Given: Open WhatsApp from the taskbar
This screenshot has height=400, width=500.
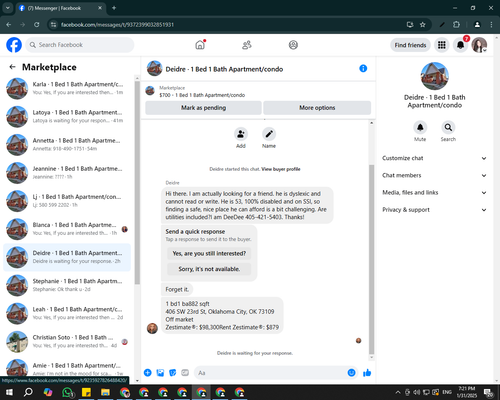Looking at the screenshot, I should click(x=67, y=392).
